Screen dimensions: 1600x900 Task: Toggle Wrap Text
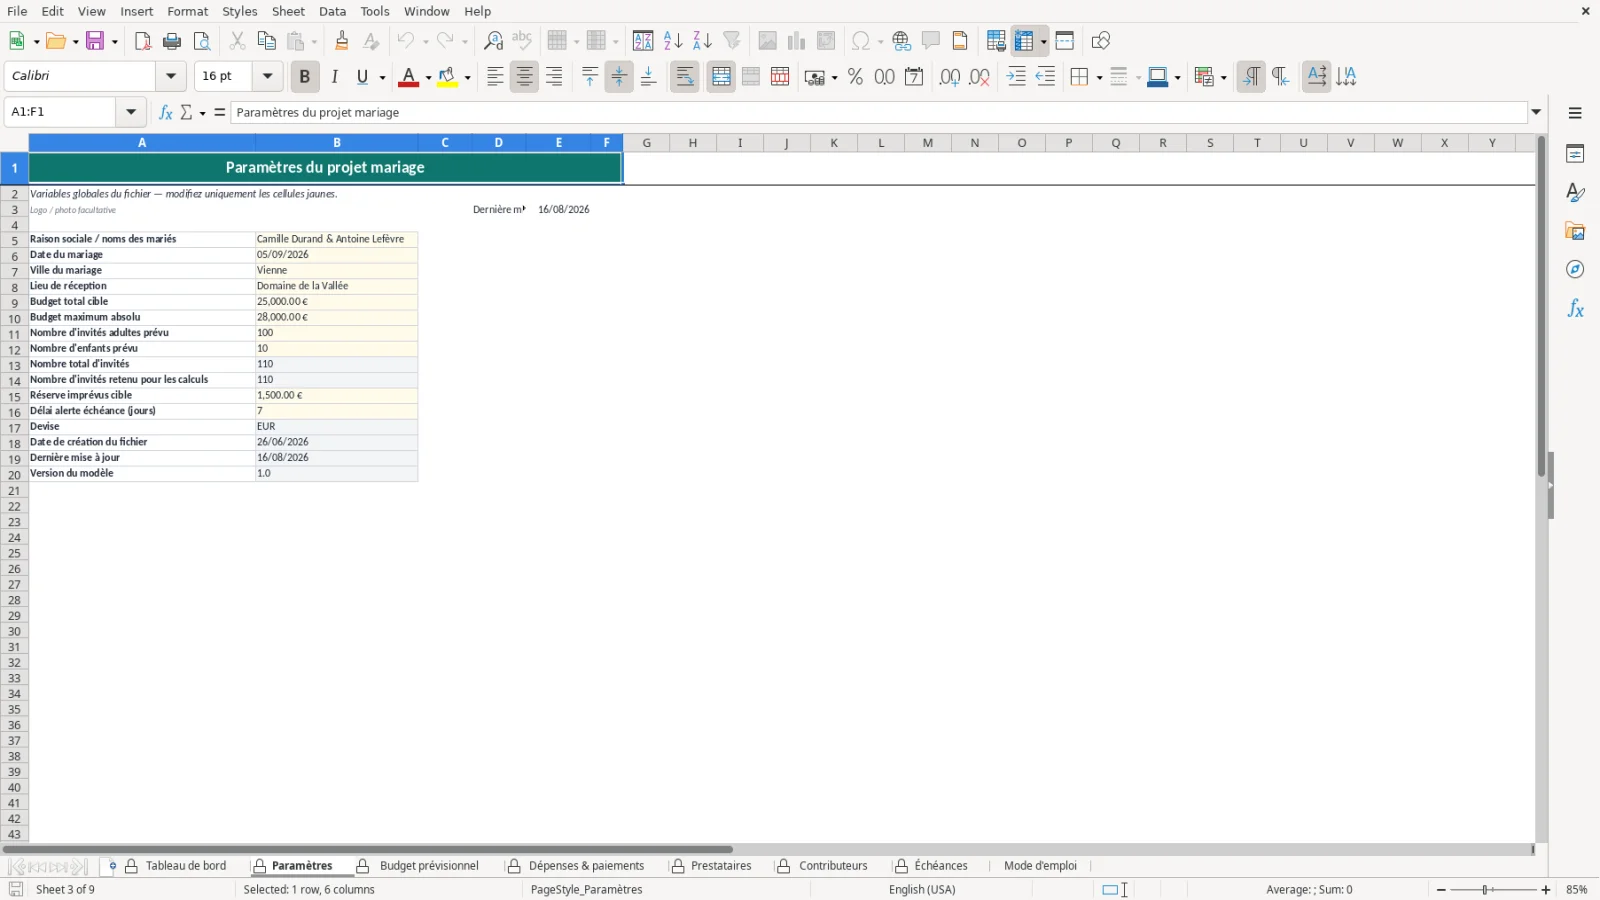[685, 77]
